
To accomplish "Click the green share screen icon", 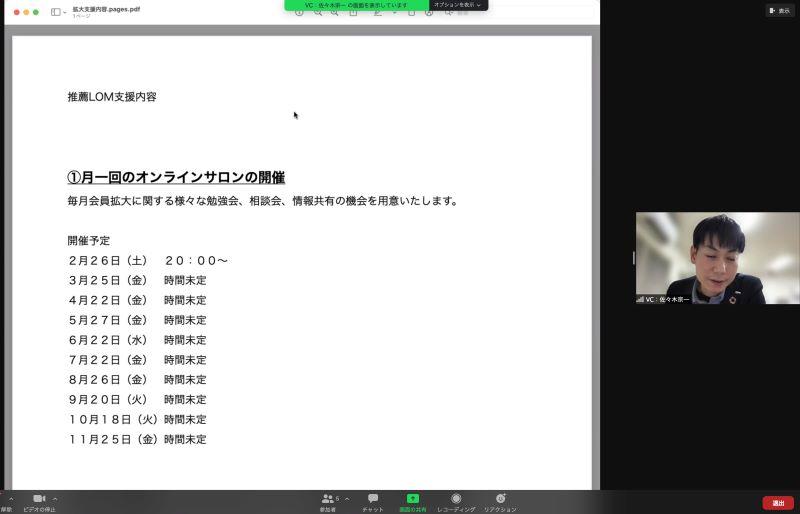I will (412, 498).
